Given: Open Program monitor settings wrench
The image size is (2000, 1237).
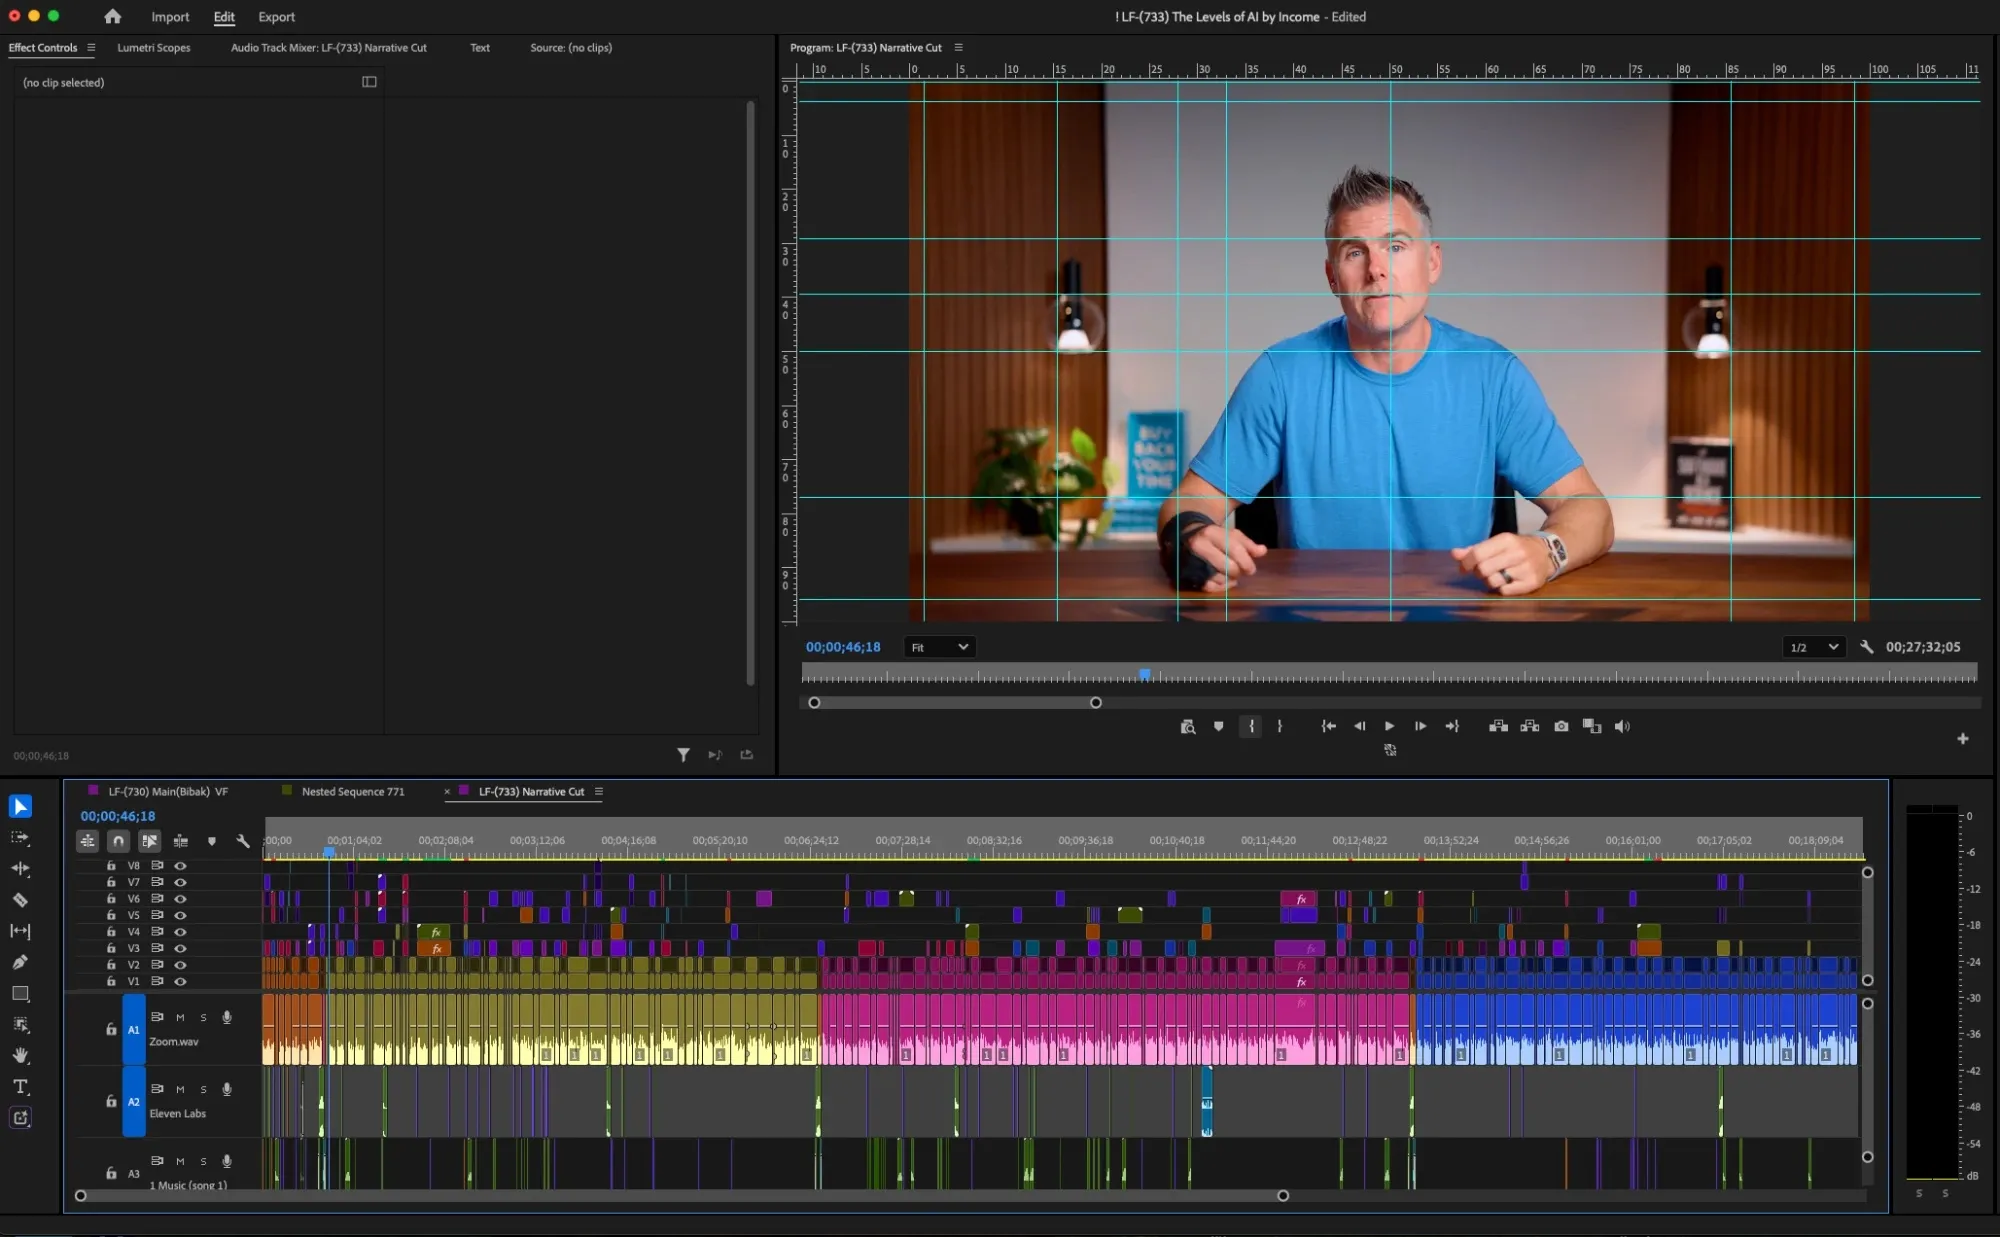Looking at the screenshot, I should click(1866, 647).
